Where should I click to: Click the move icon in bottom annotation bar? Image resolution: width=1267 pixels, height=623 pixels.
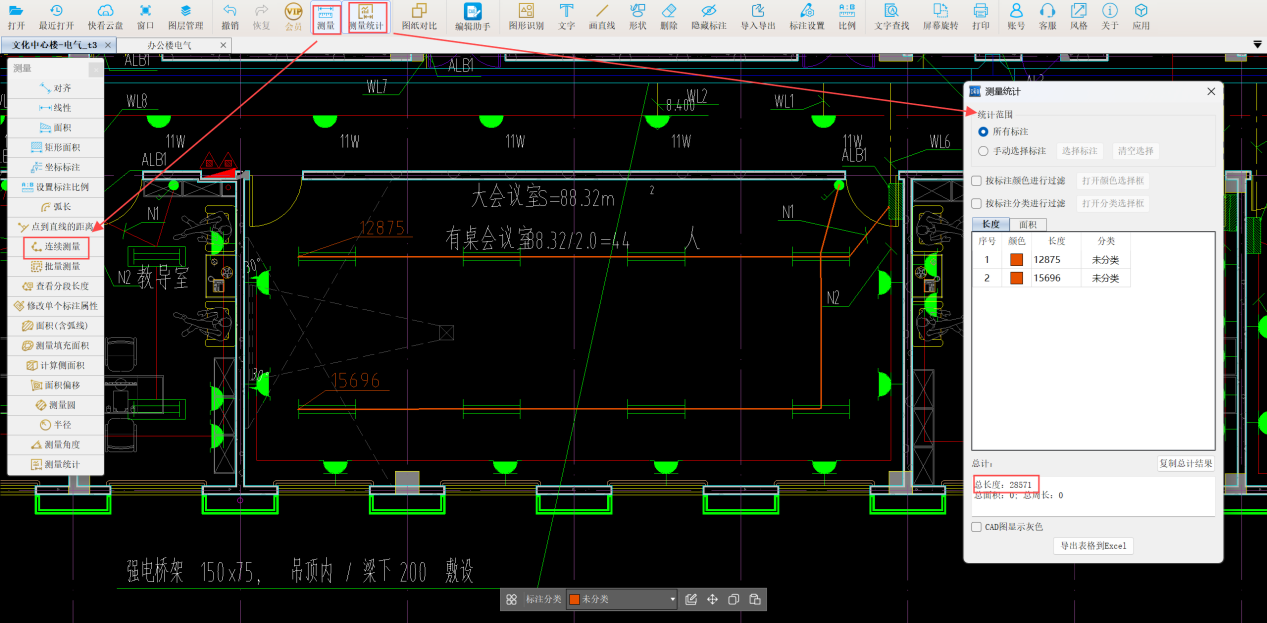tap(712, 600)
